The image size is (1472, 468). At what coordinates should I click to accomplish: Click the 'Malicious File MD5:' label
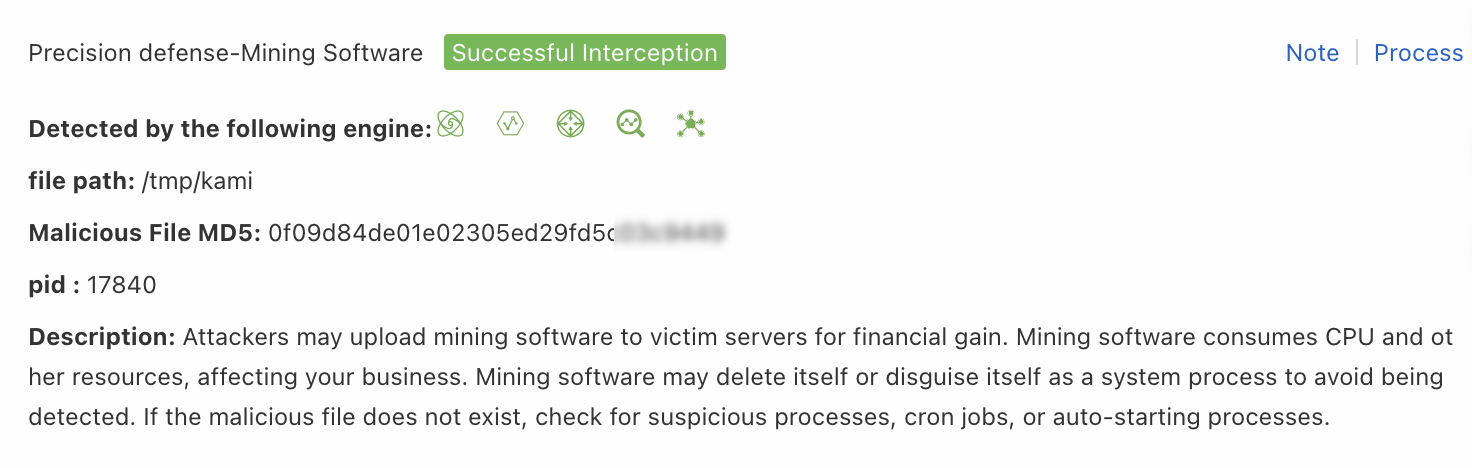tap(145, 233)
